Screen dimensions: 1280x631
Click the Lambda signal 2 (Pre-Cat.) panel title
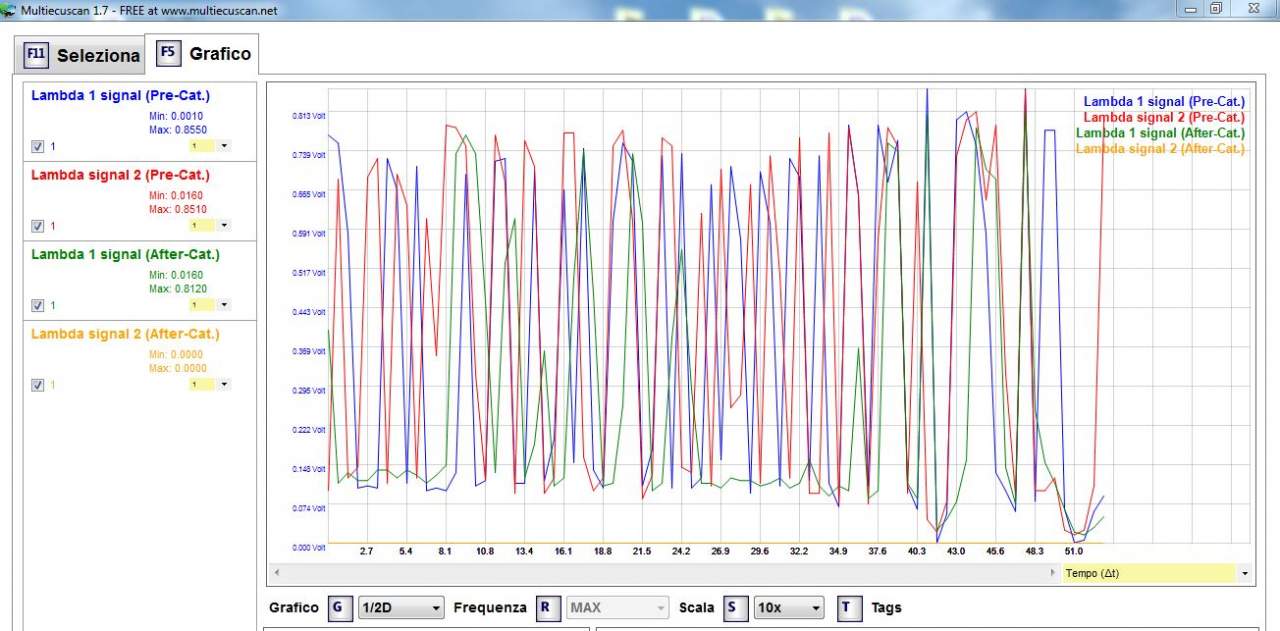(121, 175)
